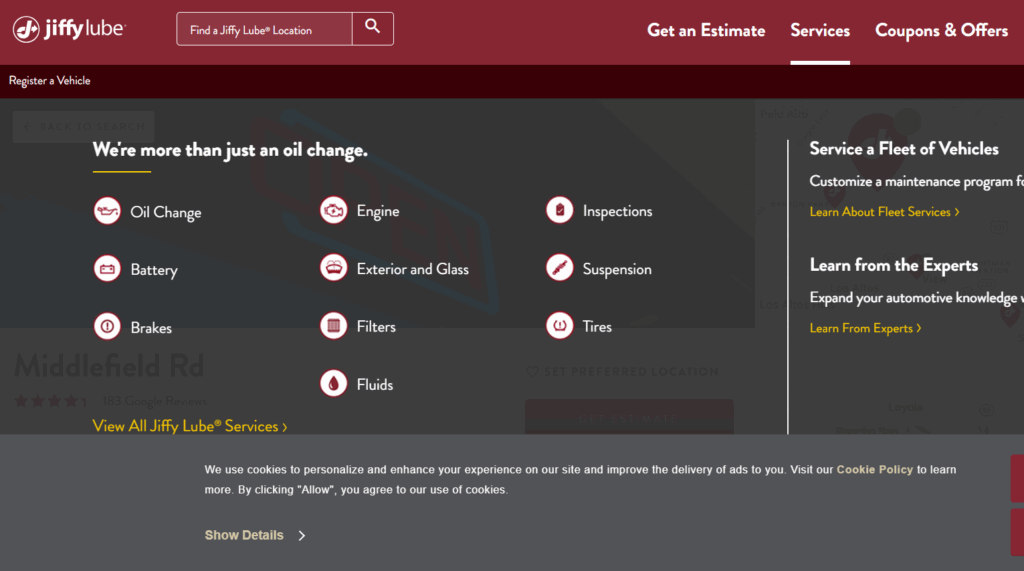This screenshot has width=1024, height=571.
Task: Click the Engine service icon
Action: (333, 210)
